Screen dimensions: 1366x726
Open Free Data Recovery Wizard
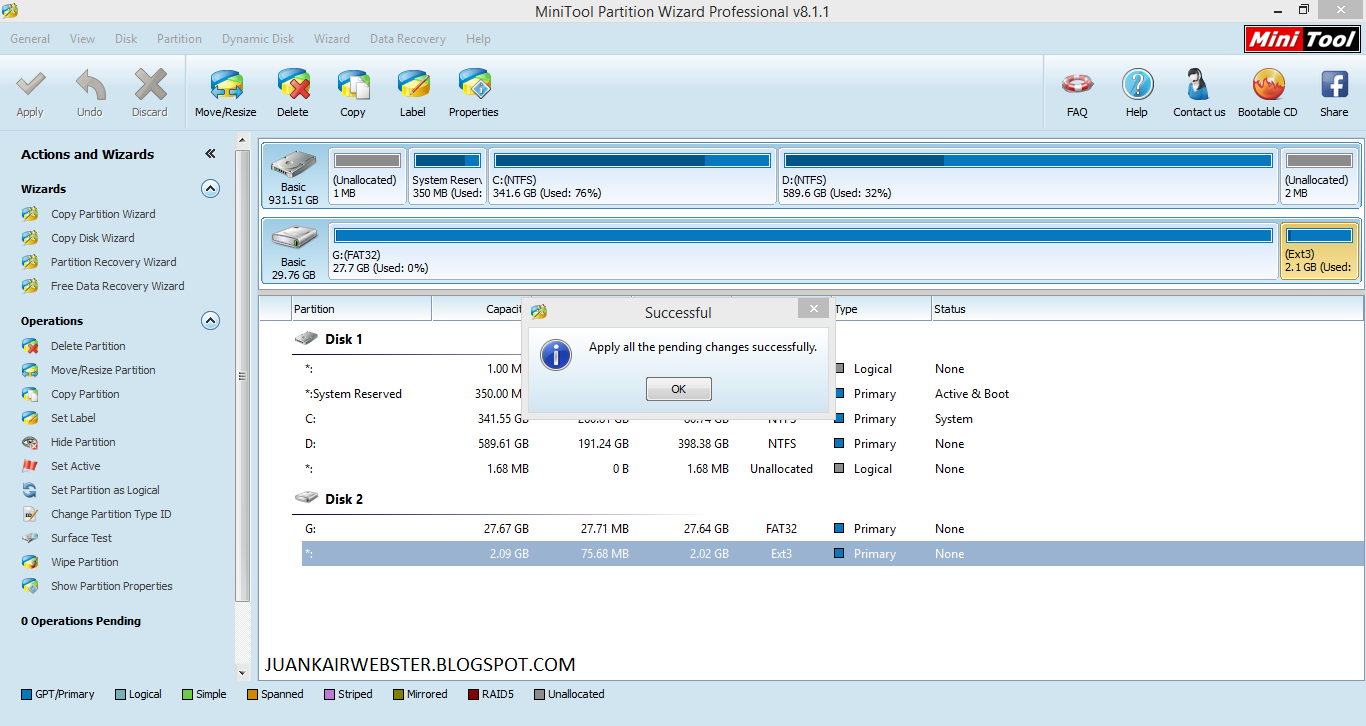tap(117, 286)
